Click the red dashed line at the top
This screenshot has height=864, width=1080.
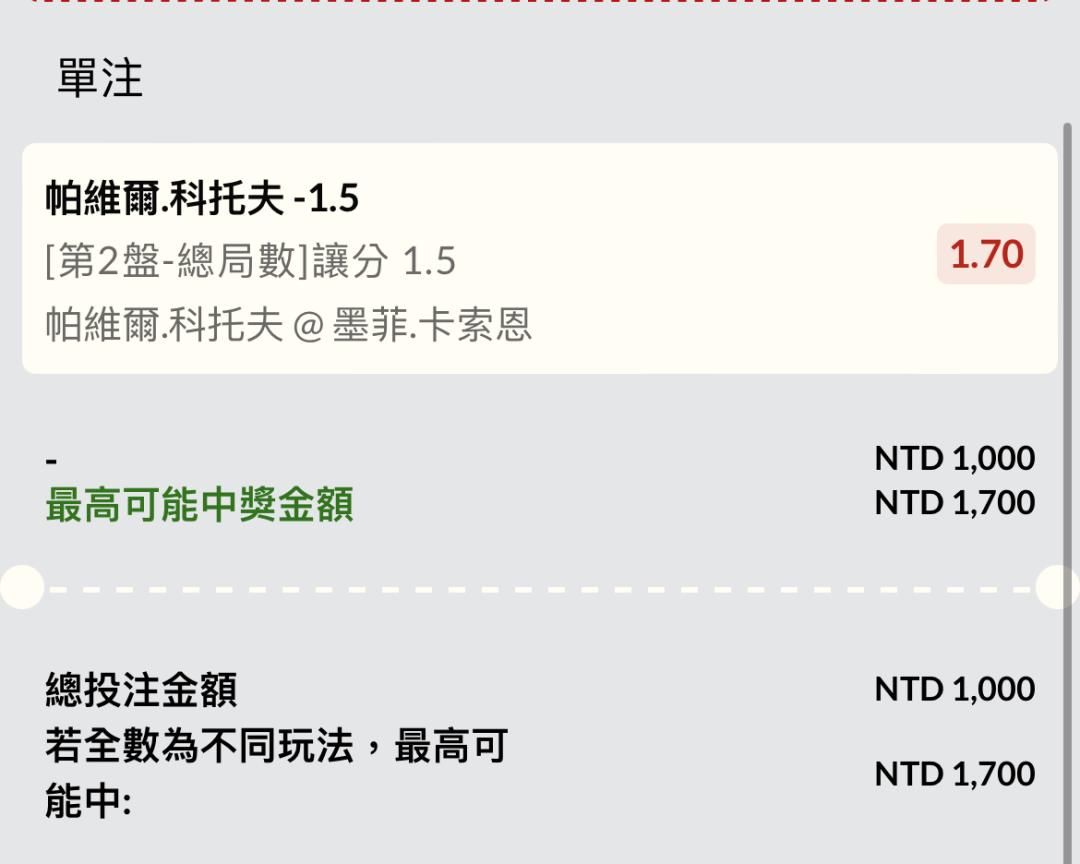pos(540,2)
